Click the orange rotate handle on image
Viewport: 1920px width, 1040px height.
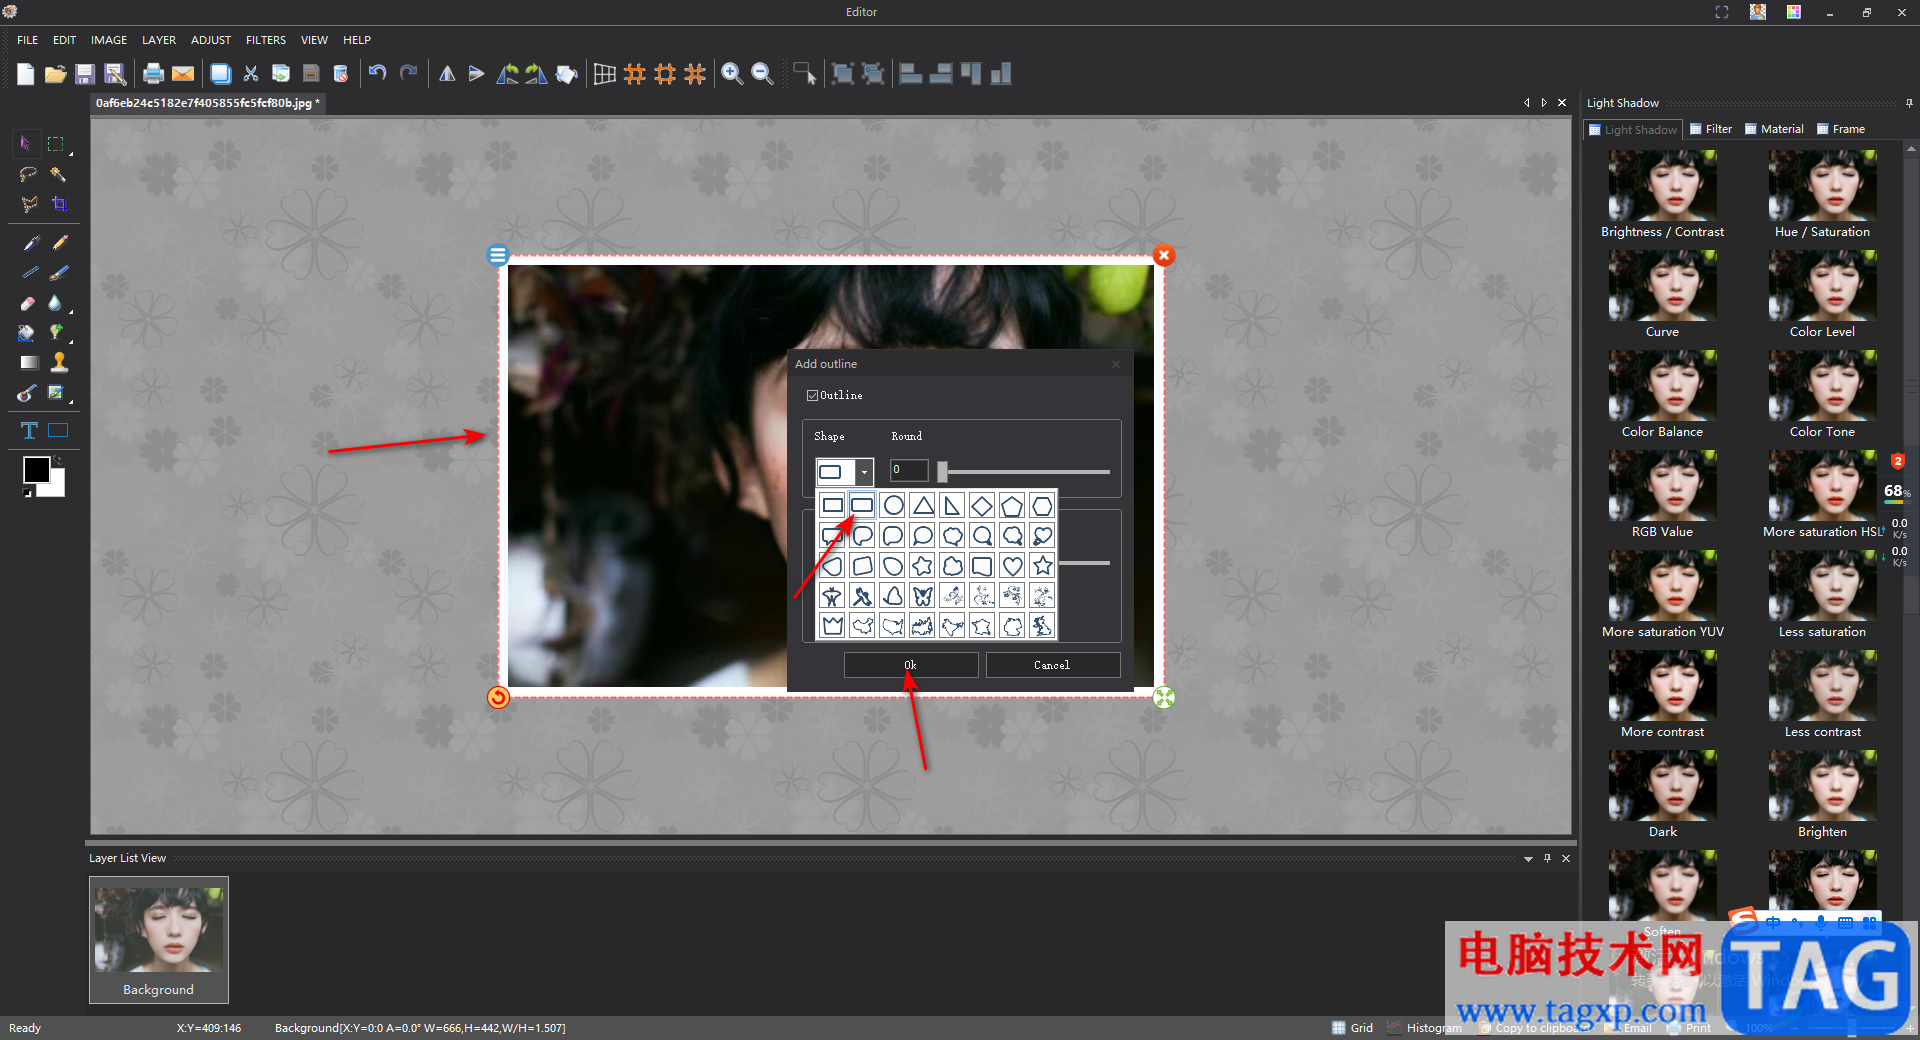498,697
